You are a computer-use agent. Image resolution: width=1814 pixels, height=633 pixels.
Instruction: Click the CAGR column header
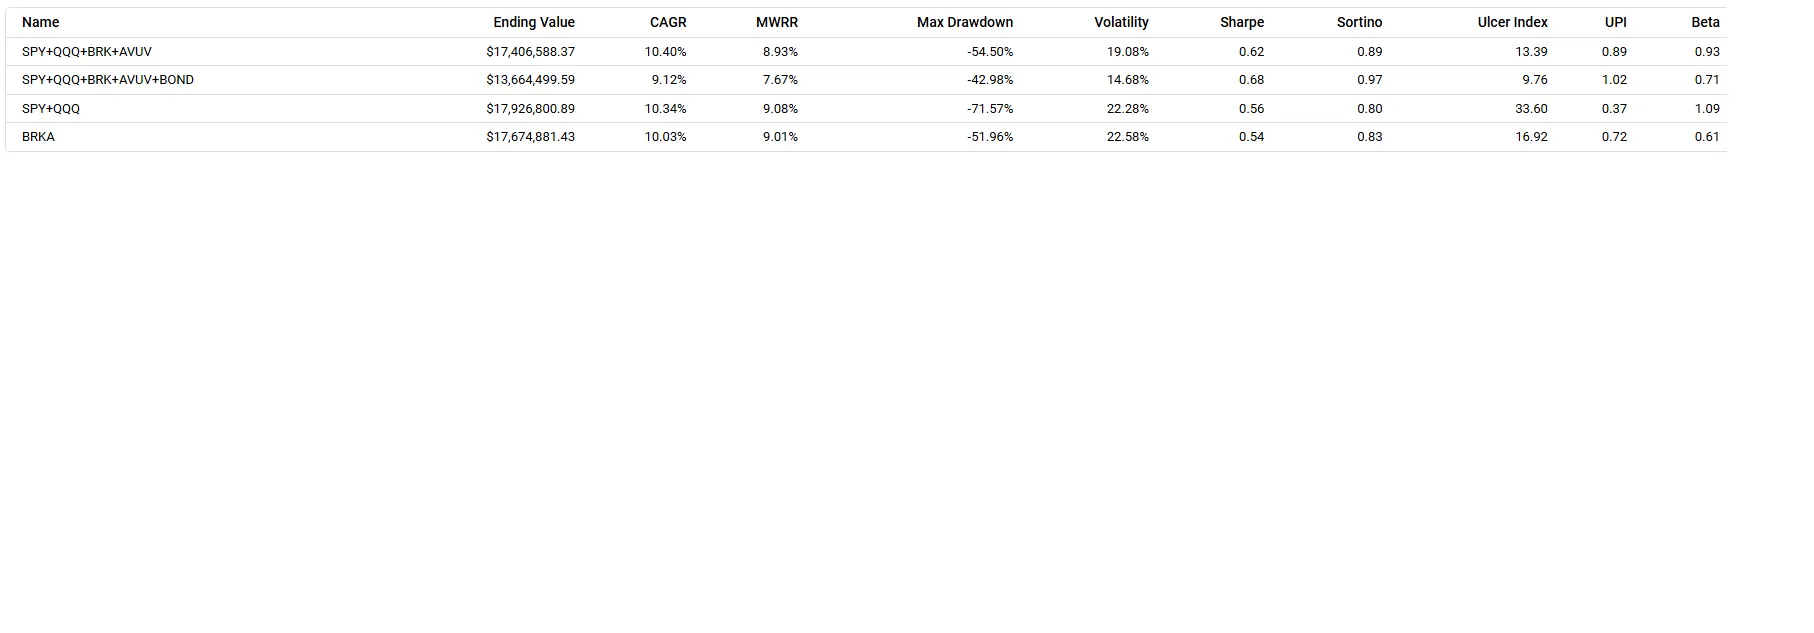point(668,22)
